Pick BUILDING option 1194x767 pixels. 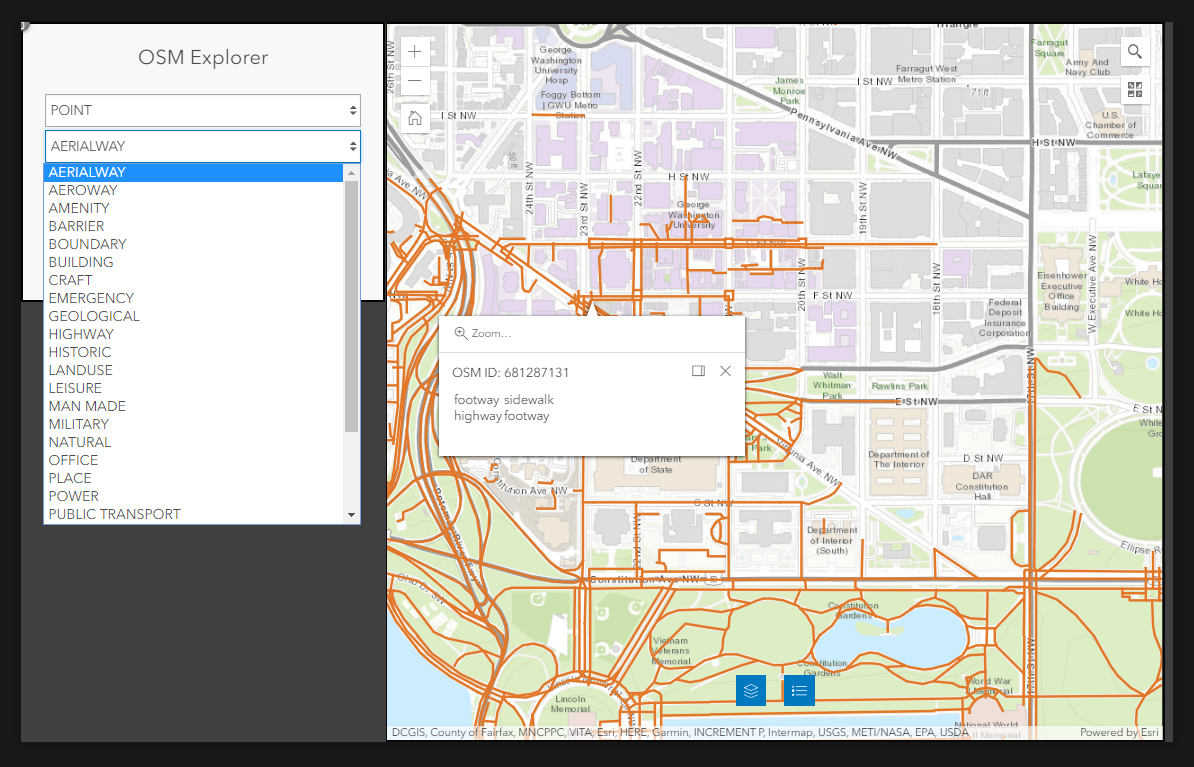point(193,262)
